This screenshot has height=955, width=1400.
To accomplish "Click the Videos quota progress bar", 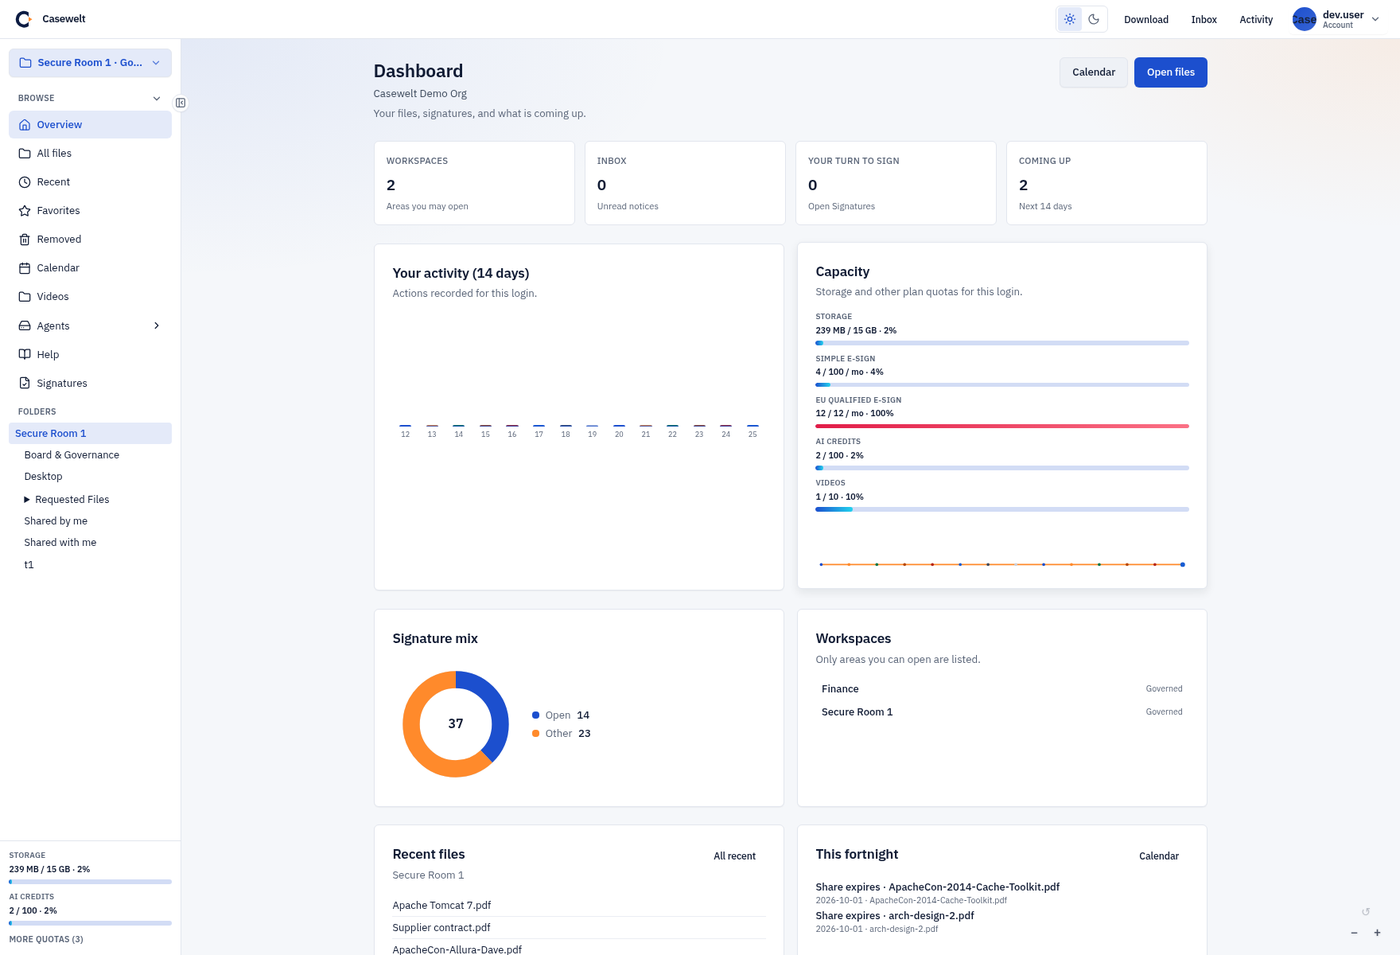I will tap(1002, 509).
